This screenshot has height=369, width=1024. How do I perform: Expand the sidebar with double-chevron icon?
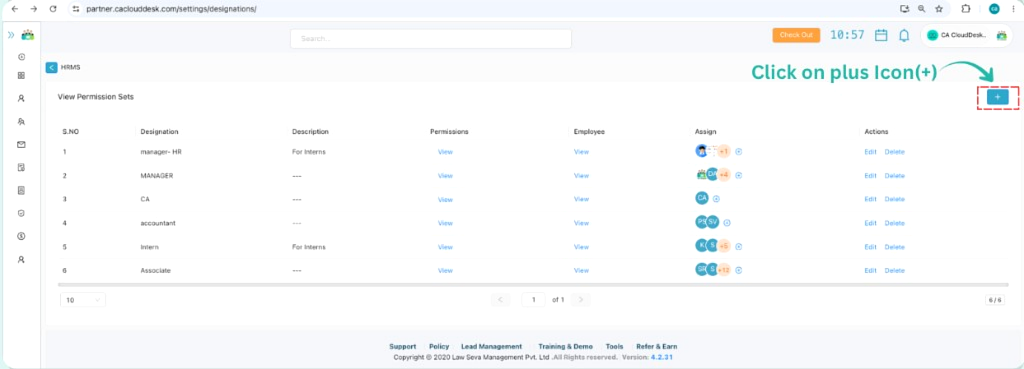(x=11, y=35)
